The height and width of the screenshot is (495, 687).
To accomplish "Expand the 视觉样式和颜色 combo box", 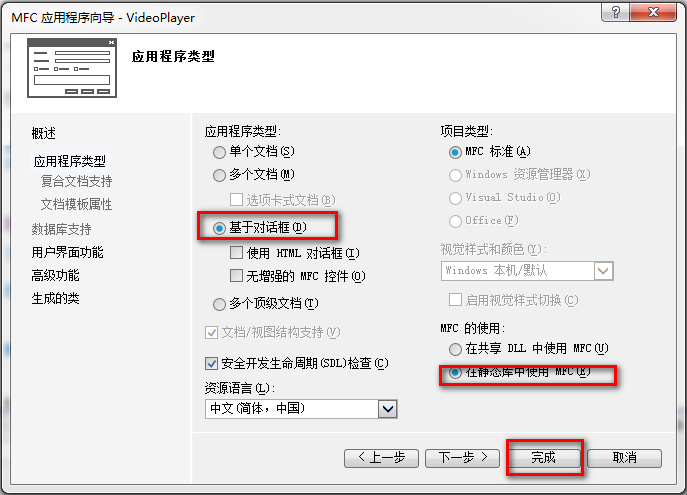I will (604, 271).
